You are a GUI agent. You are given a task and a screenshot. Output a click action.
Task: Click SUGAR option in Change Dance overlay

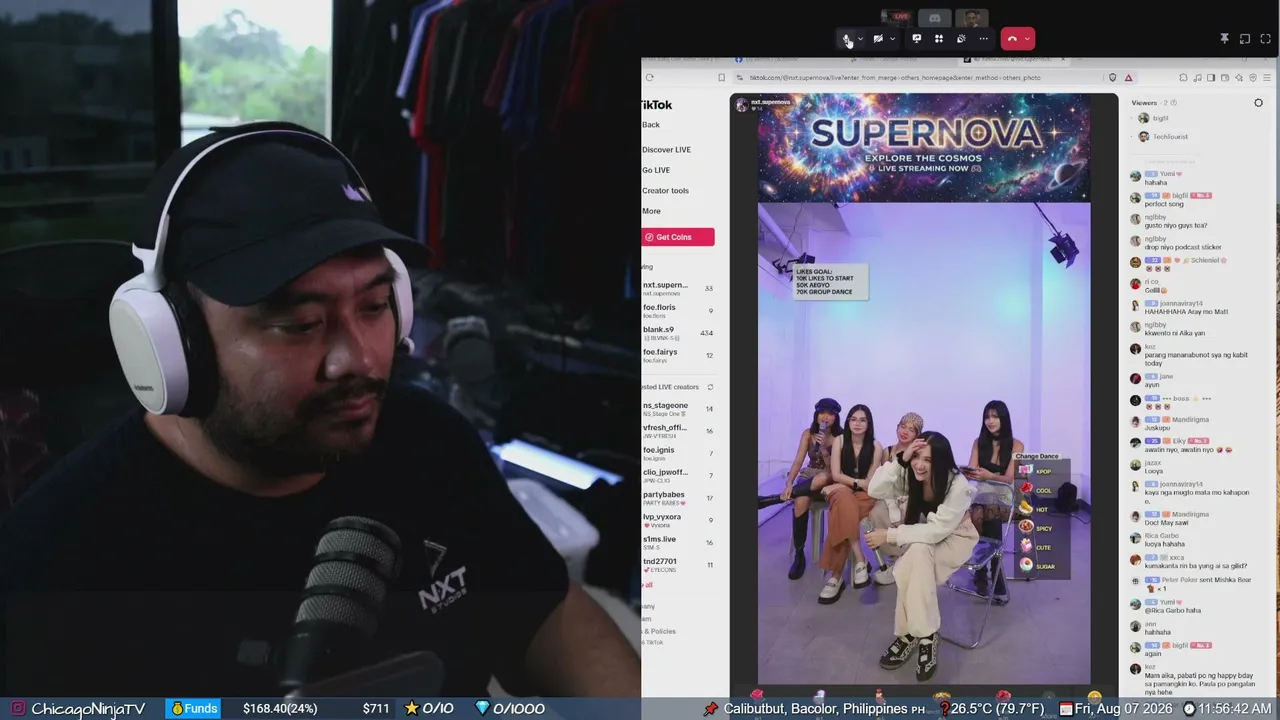[1037, 566]
